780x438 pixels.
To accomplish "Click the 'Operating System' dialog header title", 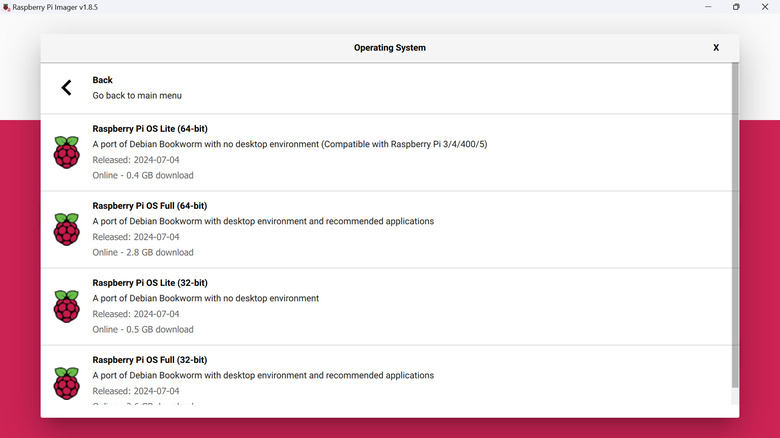I will [389, 47].
